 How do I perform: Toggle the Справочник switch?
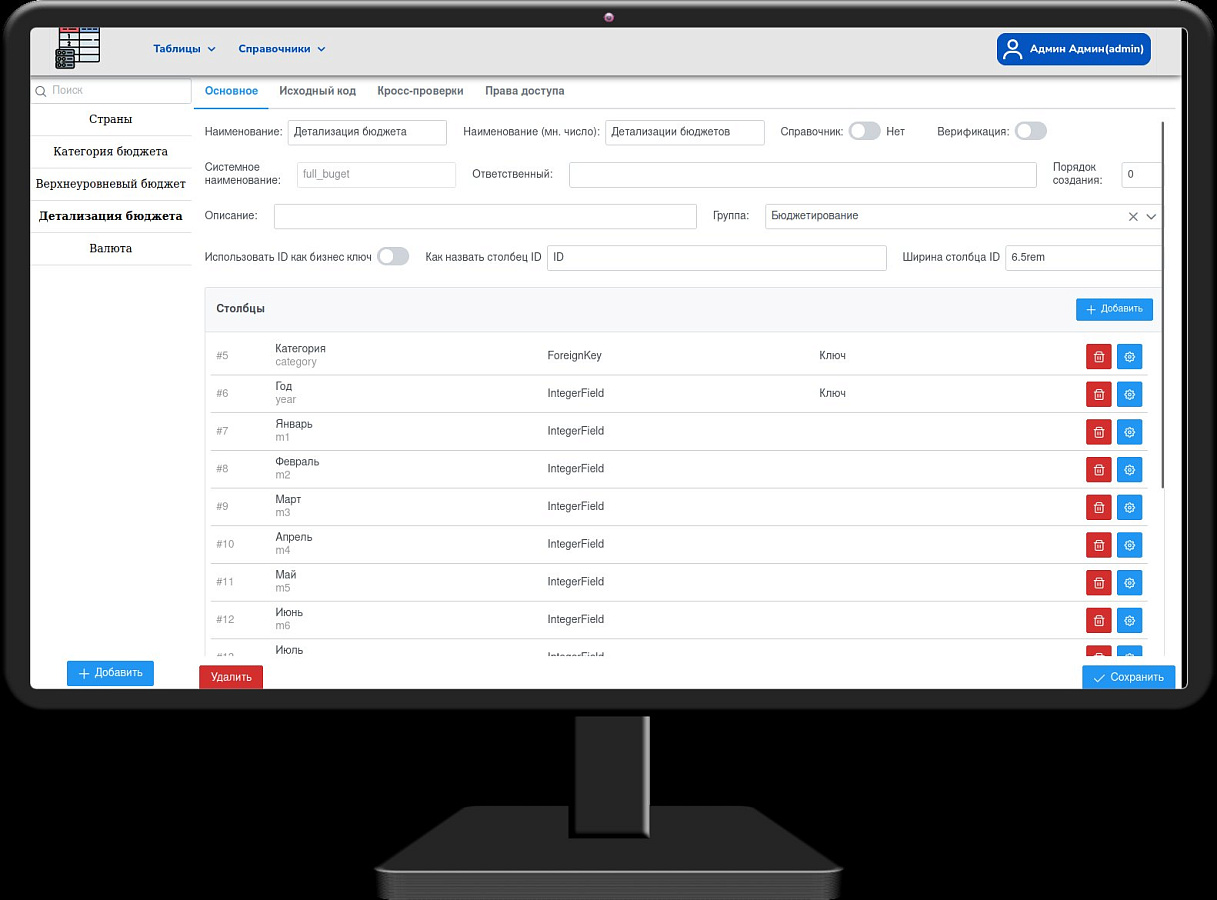click(x=864, y=131)
